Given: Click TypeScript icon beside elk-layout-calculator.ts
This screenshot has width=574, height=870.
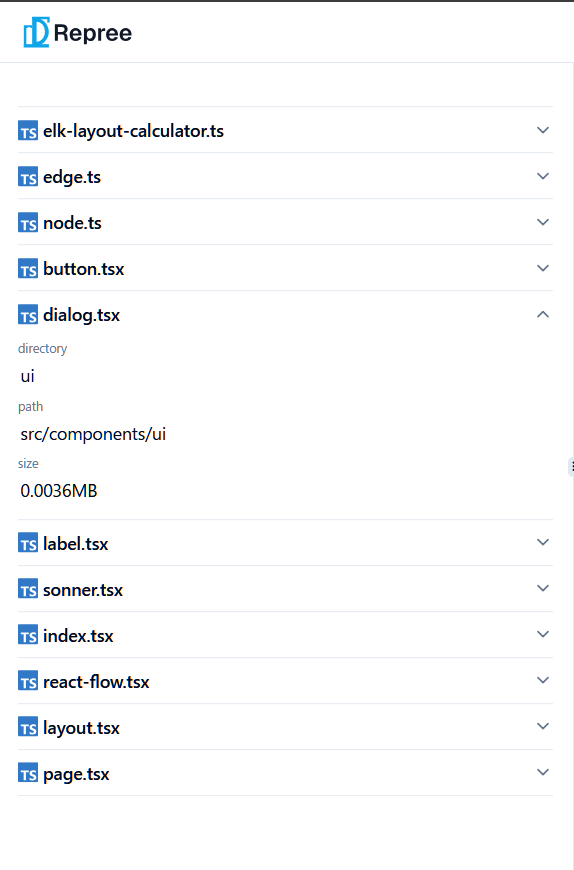Looking at the screenshot, I should pyautogui.click(x=28, y=130).
